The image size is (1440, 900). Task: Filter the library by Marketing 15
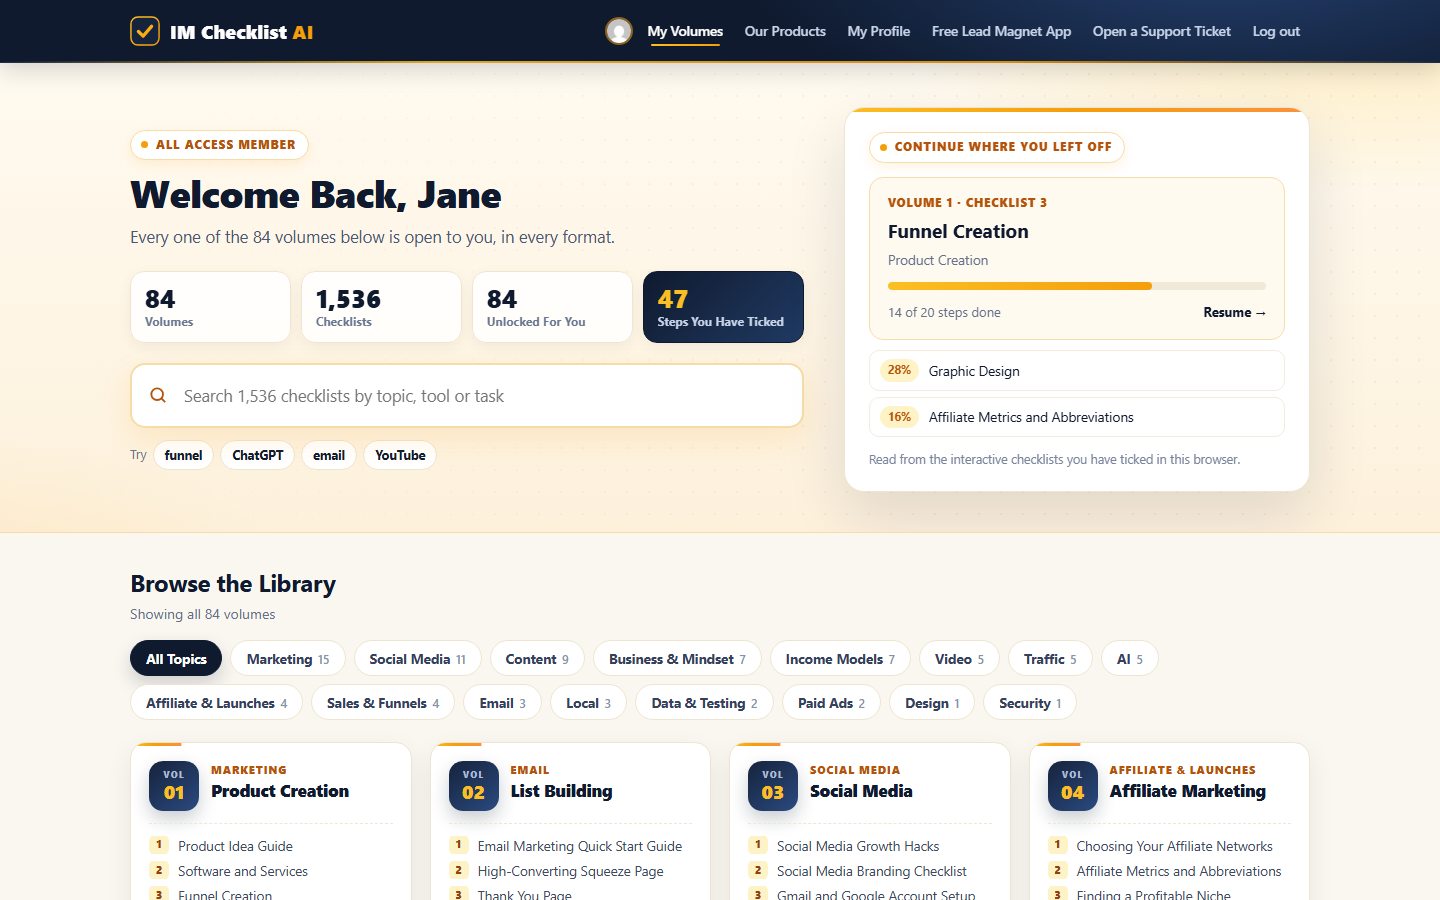(288, 659)
